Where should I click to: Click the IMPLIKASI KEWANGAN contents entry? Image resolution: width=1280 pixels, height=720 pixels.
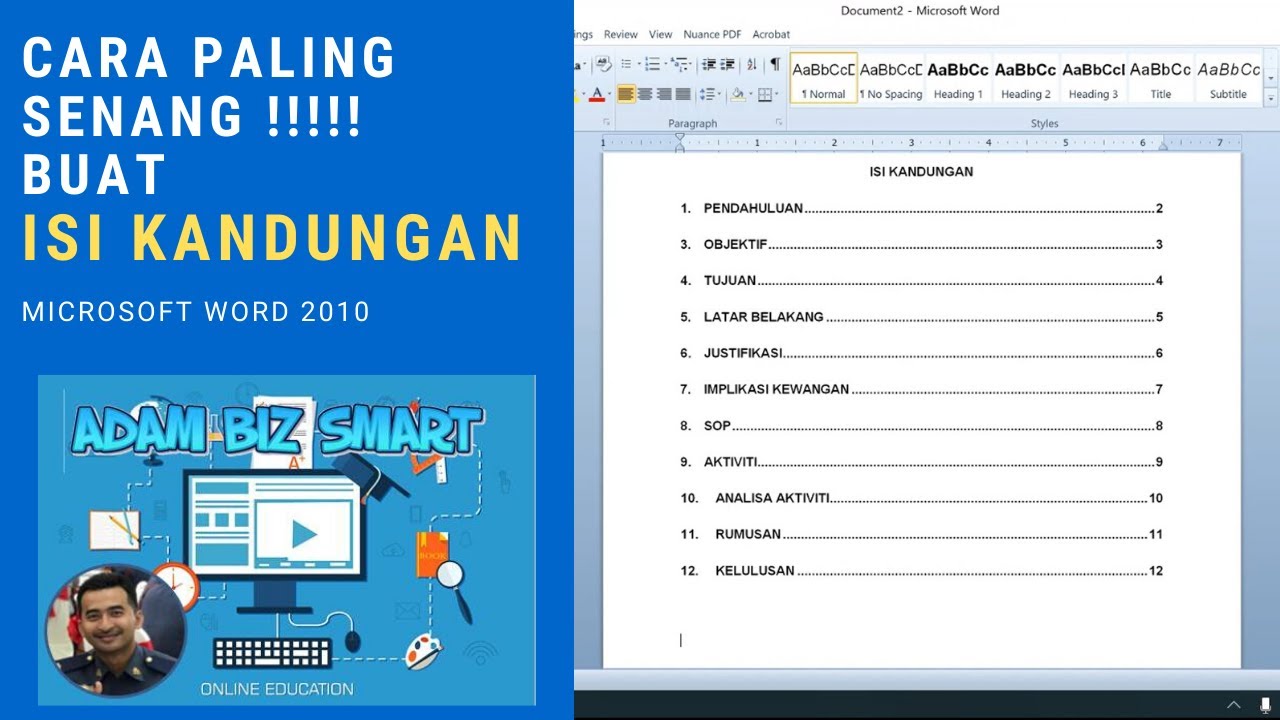921,390
